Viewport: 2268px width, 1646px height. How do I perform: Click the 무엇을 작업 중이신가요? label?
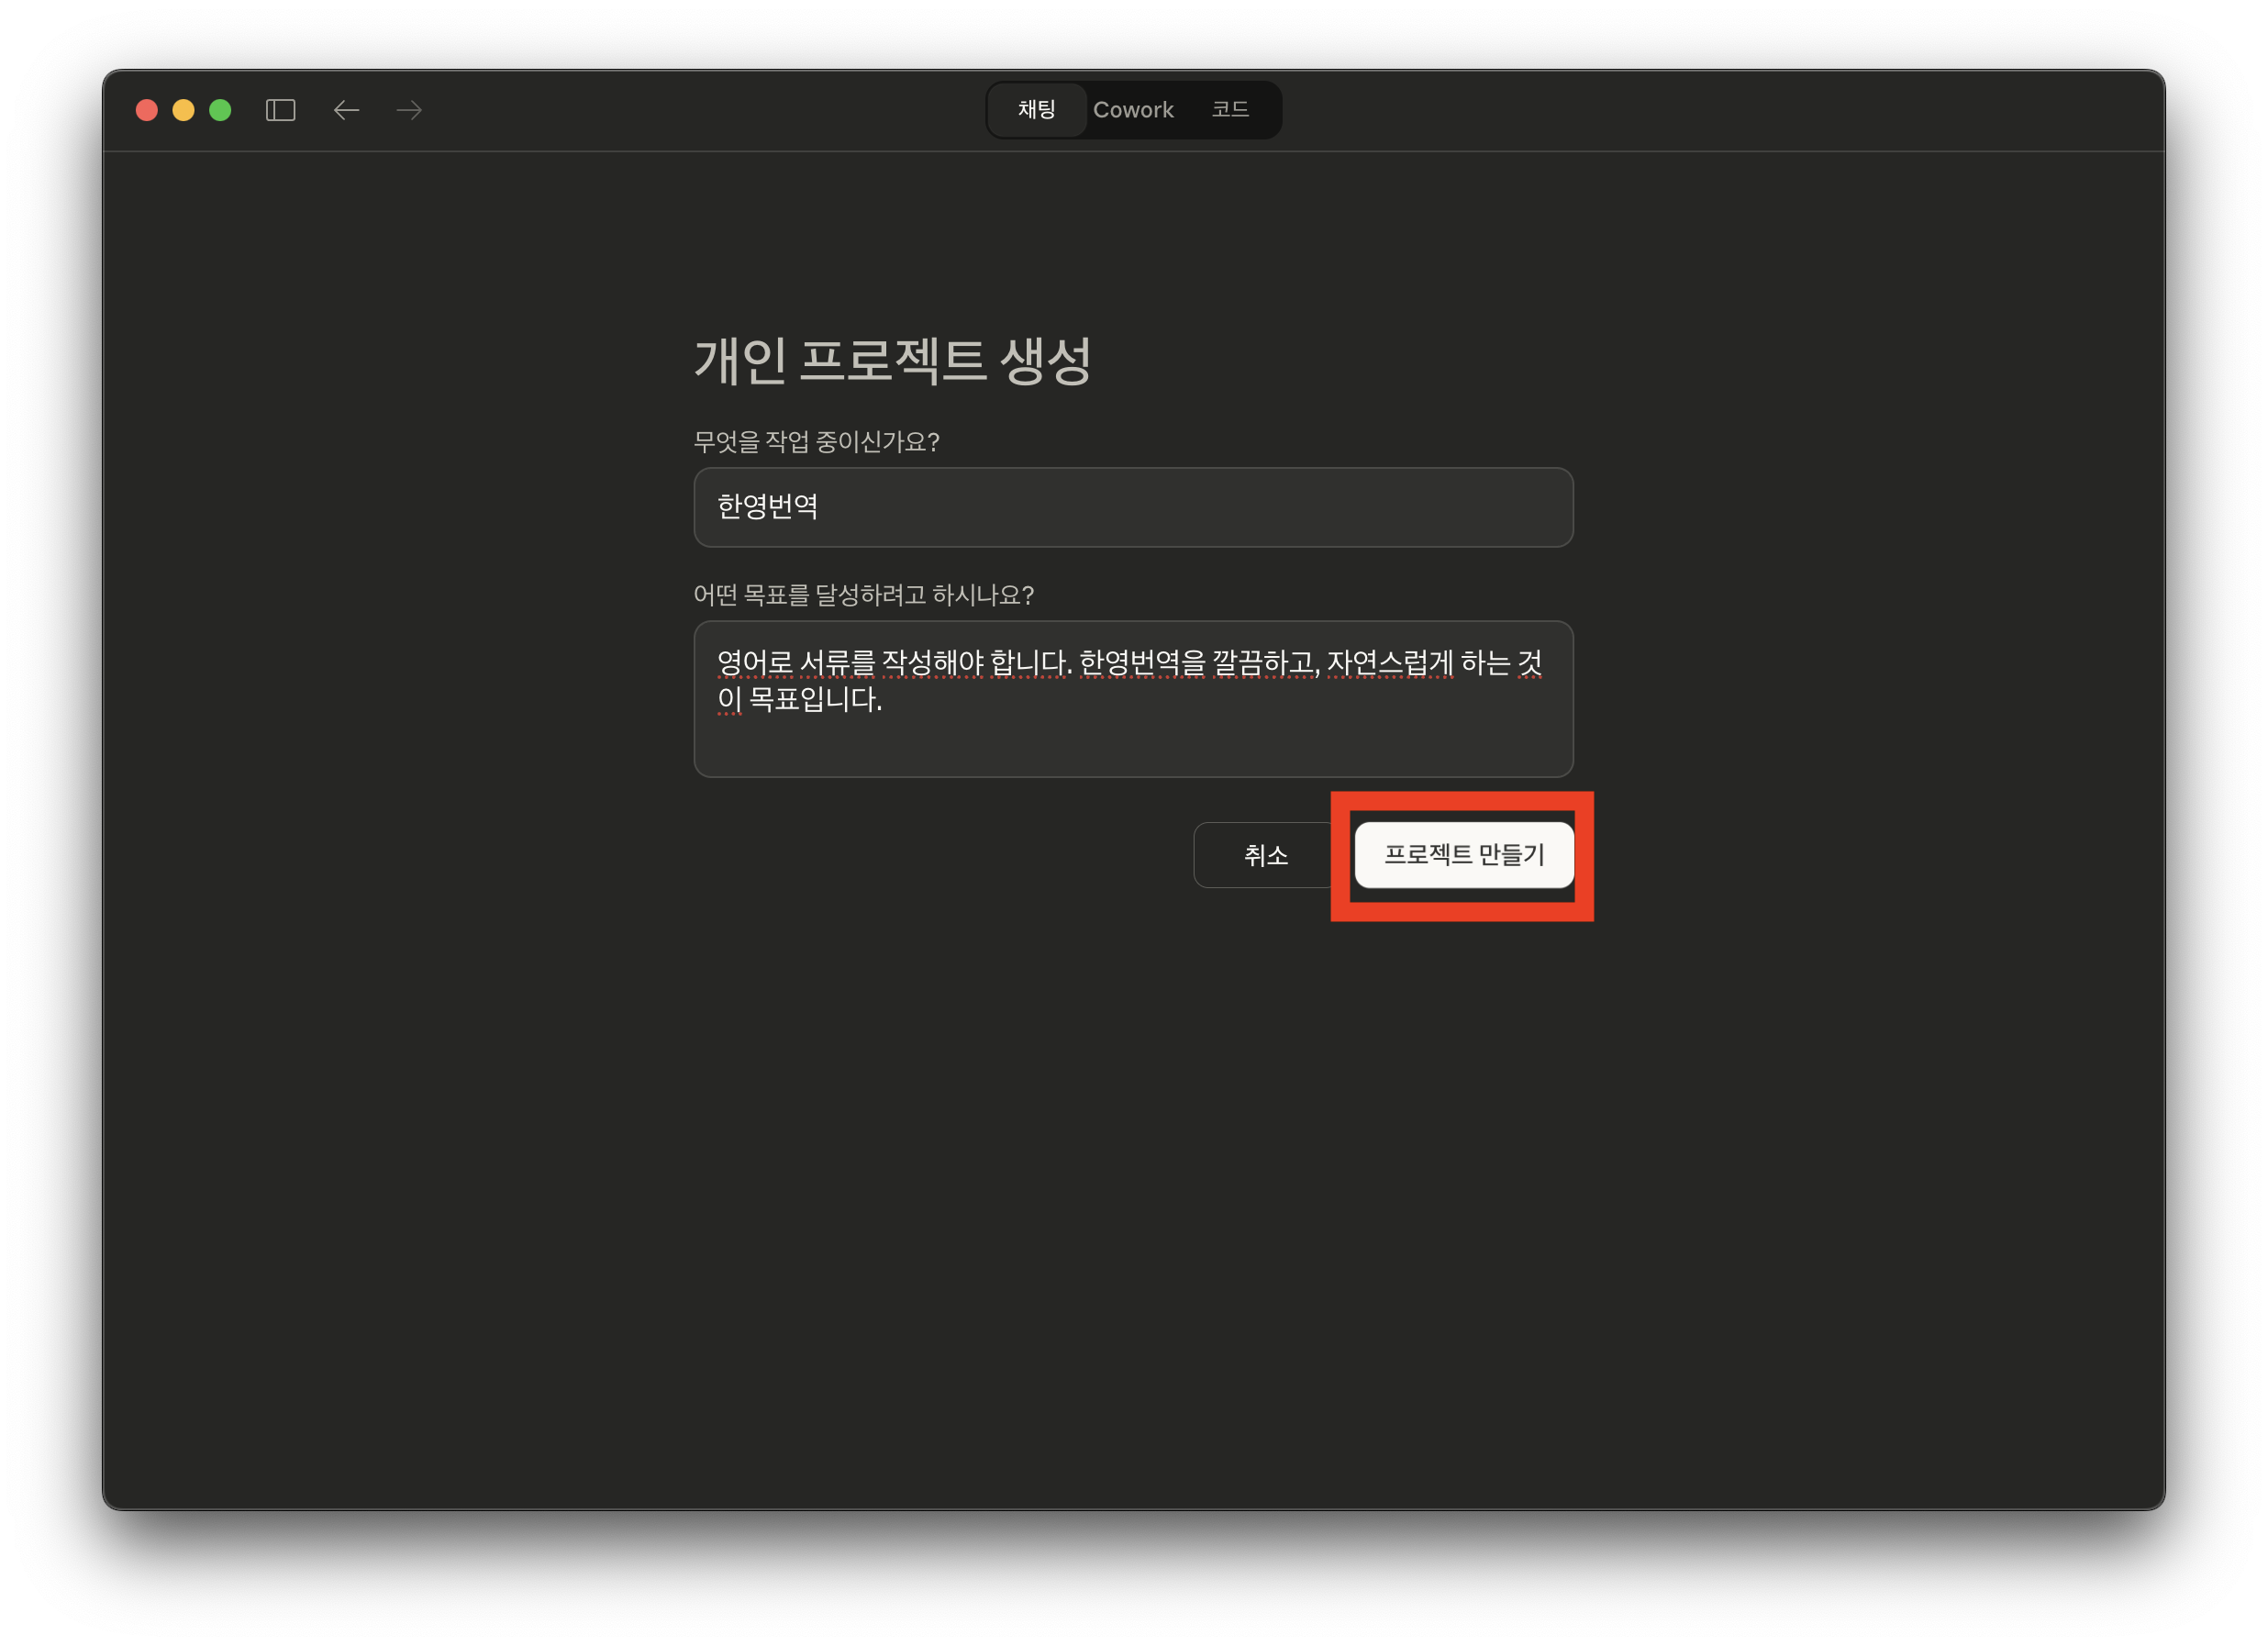pyautogui.click(x=816, y=442)
